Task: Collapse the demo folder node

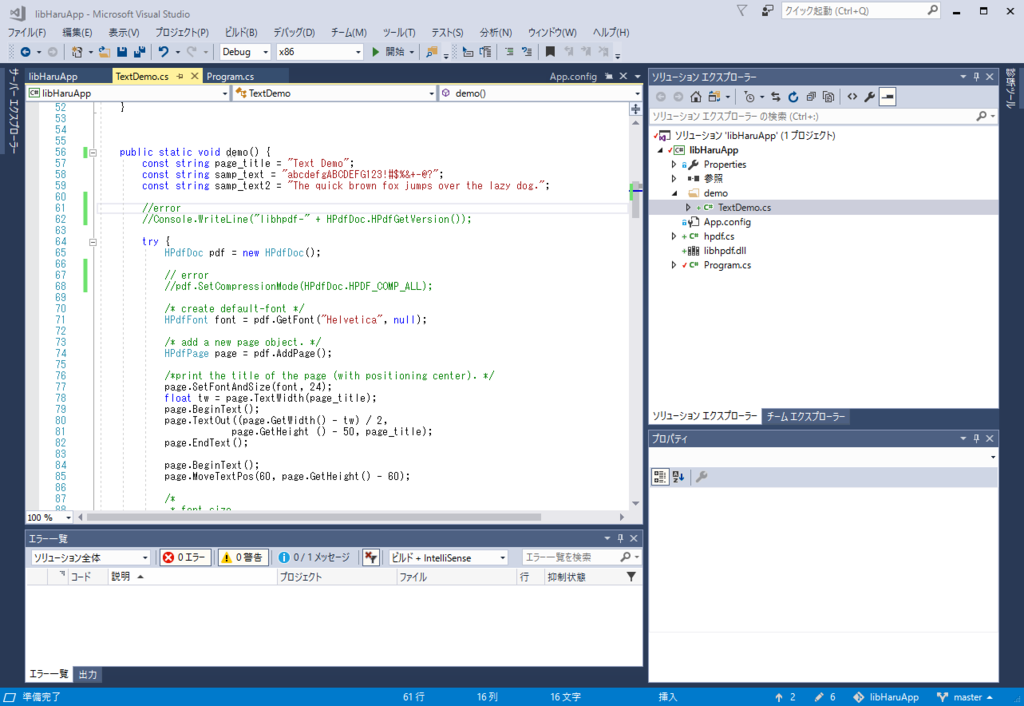Action: 674,193
